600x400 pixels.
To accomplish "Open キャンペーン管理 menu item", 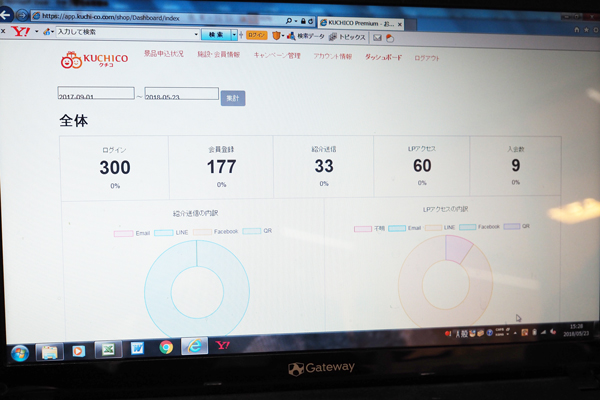I will click(x=277, y=56).
